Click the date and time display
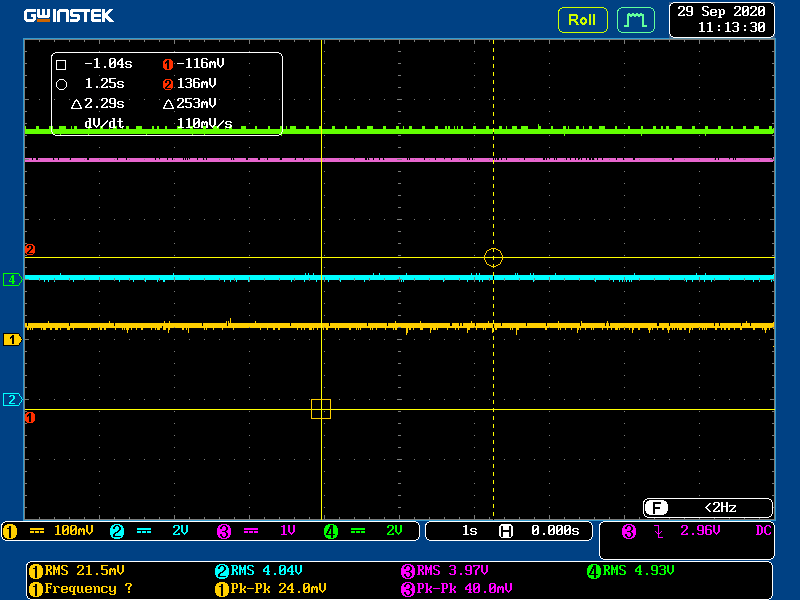800x600 pixels. point(721,19)
